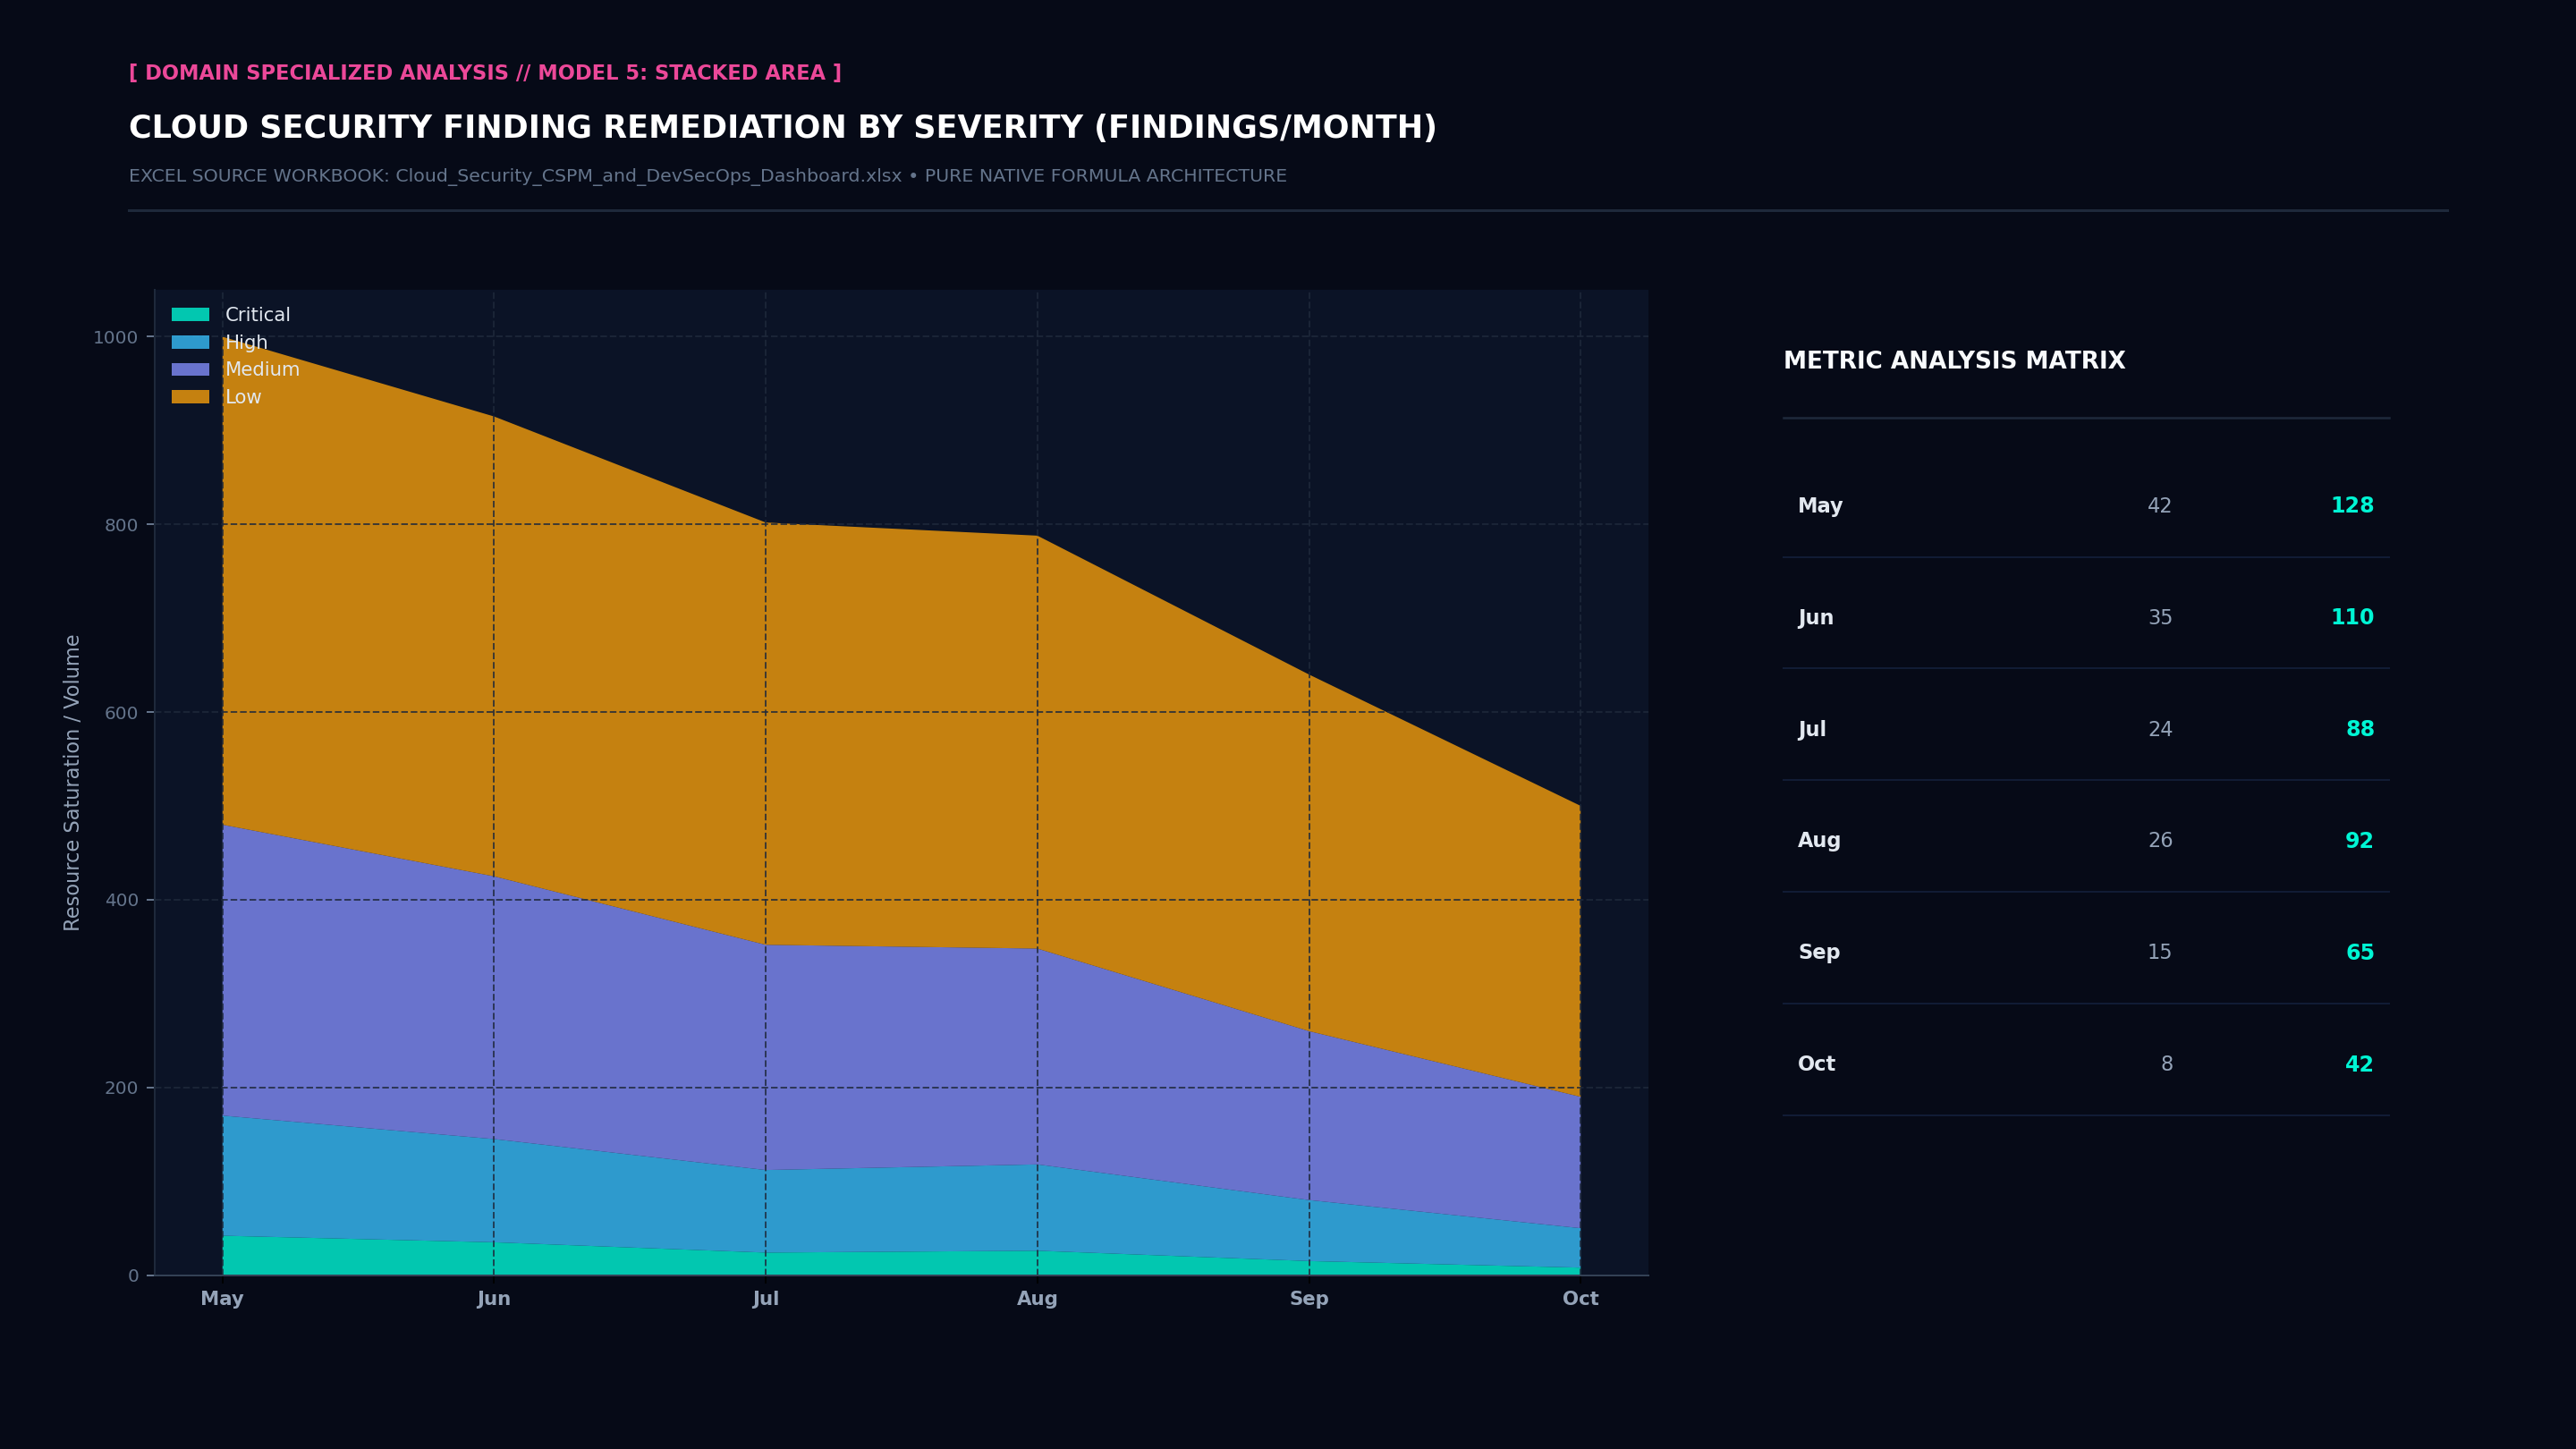Click the 600 y-axis tick label
2576x1449 pixels.
click(121, 713)
